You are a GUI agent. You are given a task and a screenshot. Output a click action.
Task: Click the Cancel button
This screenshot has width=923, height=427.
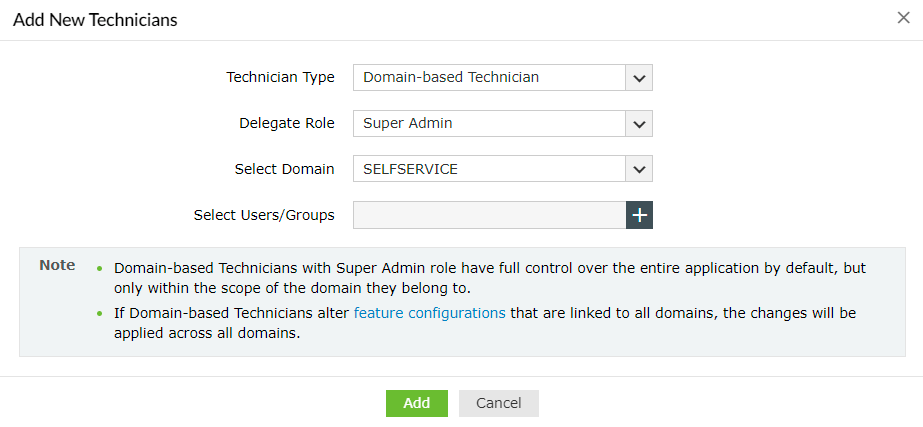click(x=498, y=403)
